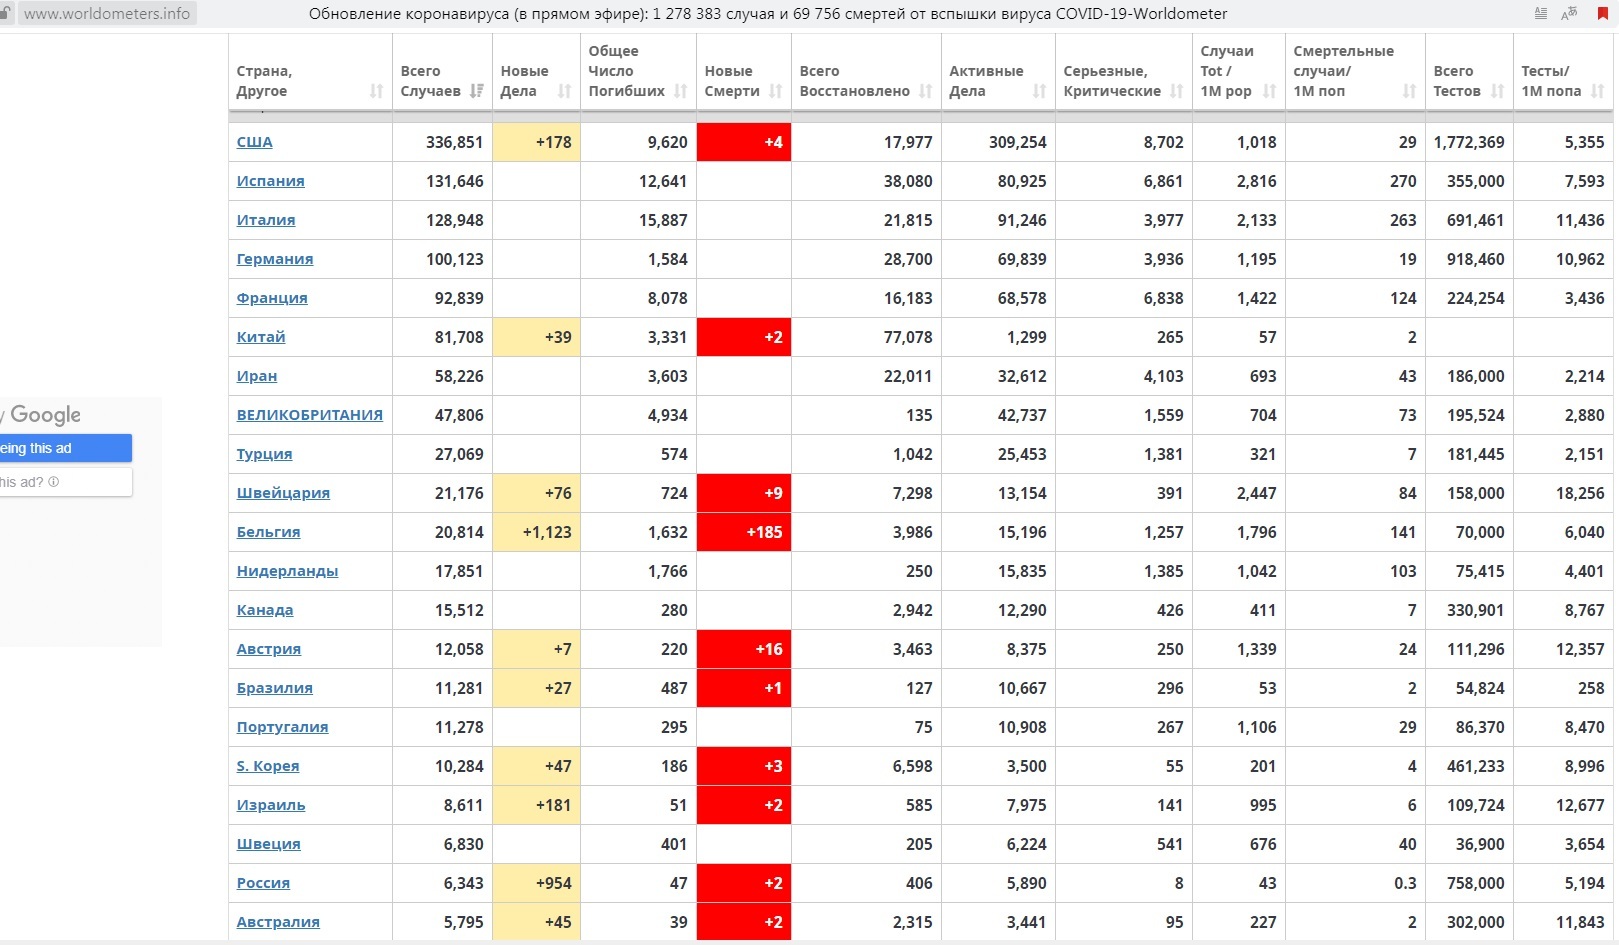Open the Австрия country link
The height and width of the screenshot is (945, 1619).
(269, 649)
